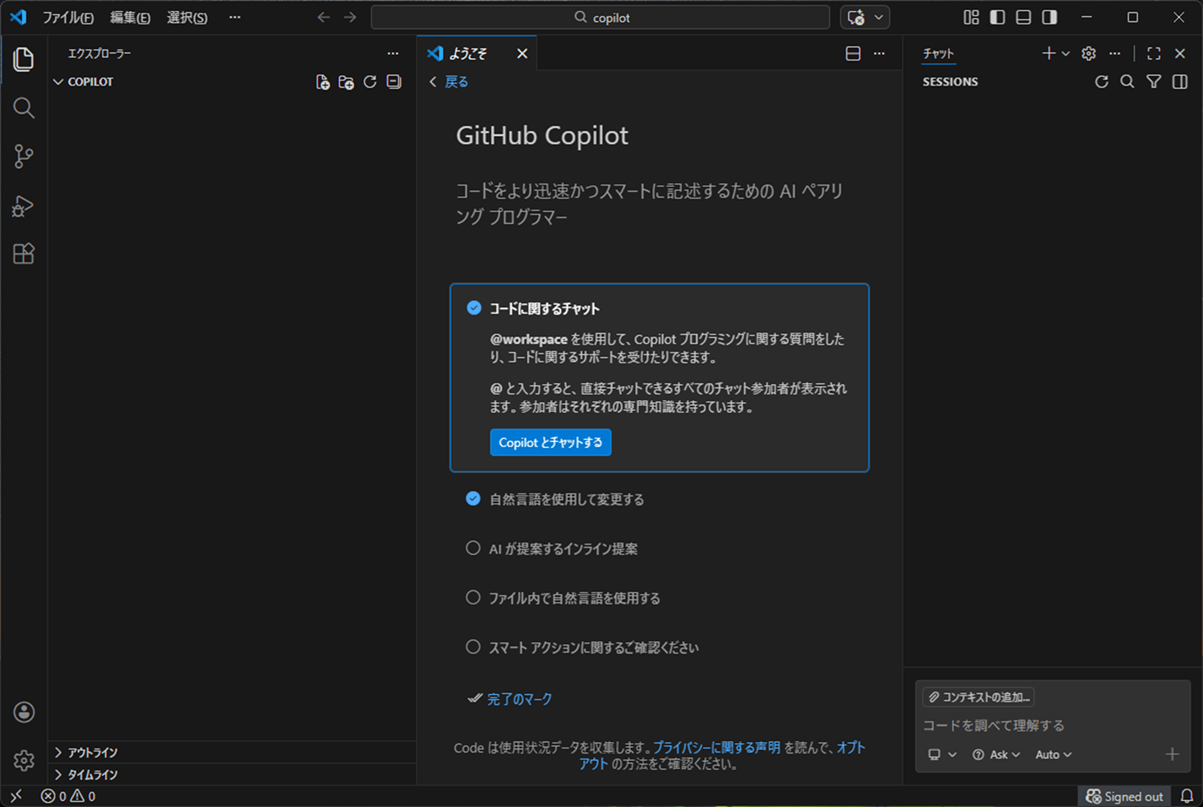Open the notifications bell in the status bar
Screen dimensions: 1203x807
click(1188, 795)
